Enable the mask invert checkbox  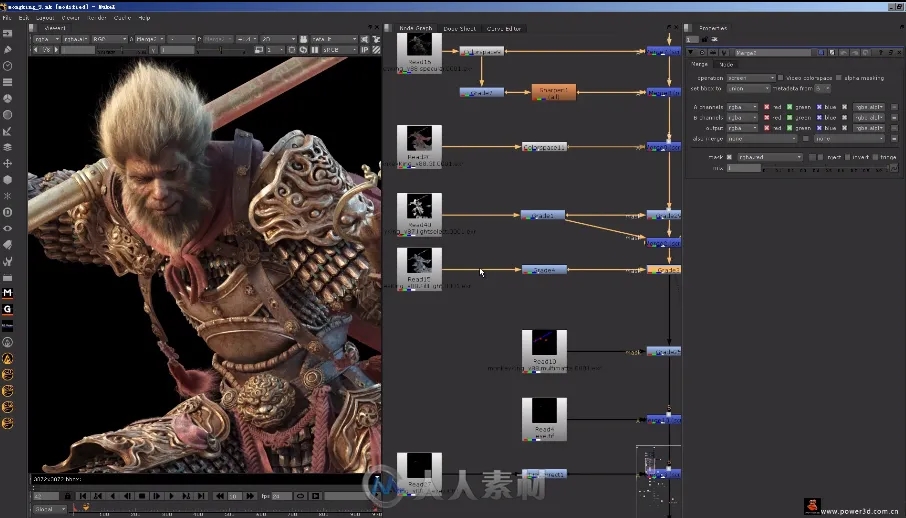pyautogui.click(x=847, y=157)
